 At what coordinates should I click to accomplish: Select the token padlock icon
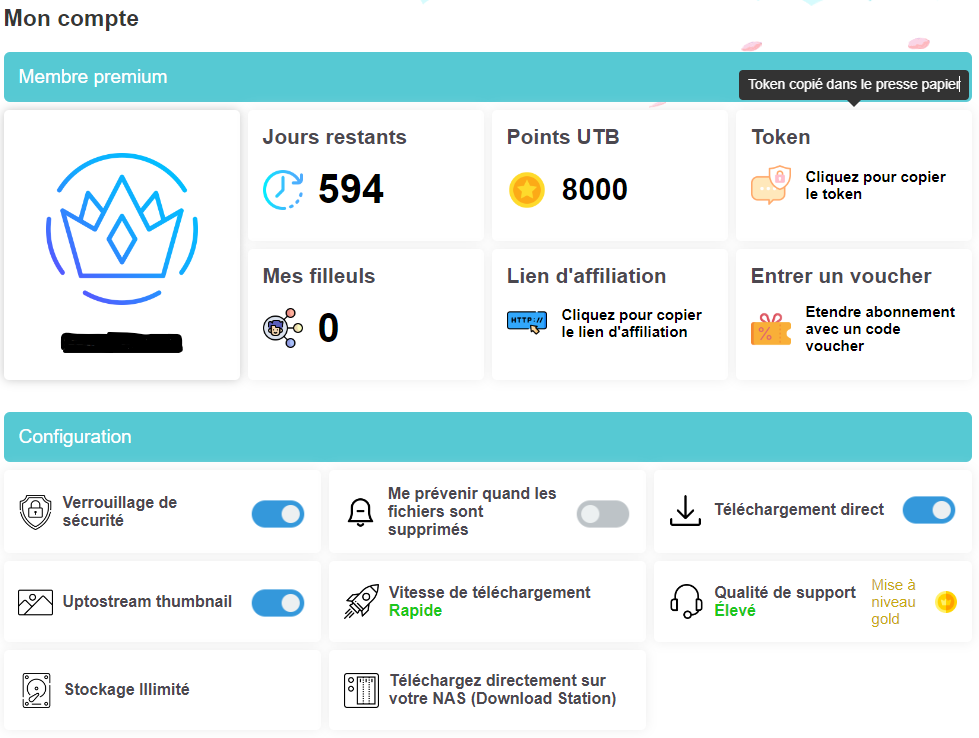pyautogui.click(x=769, y=186)
